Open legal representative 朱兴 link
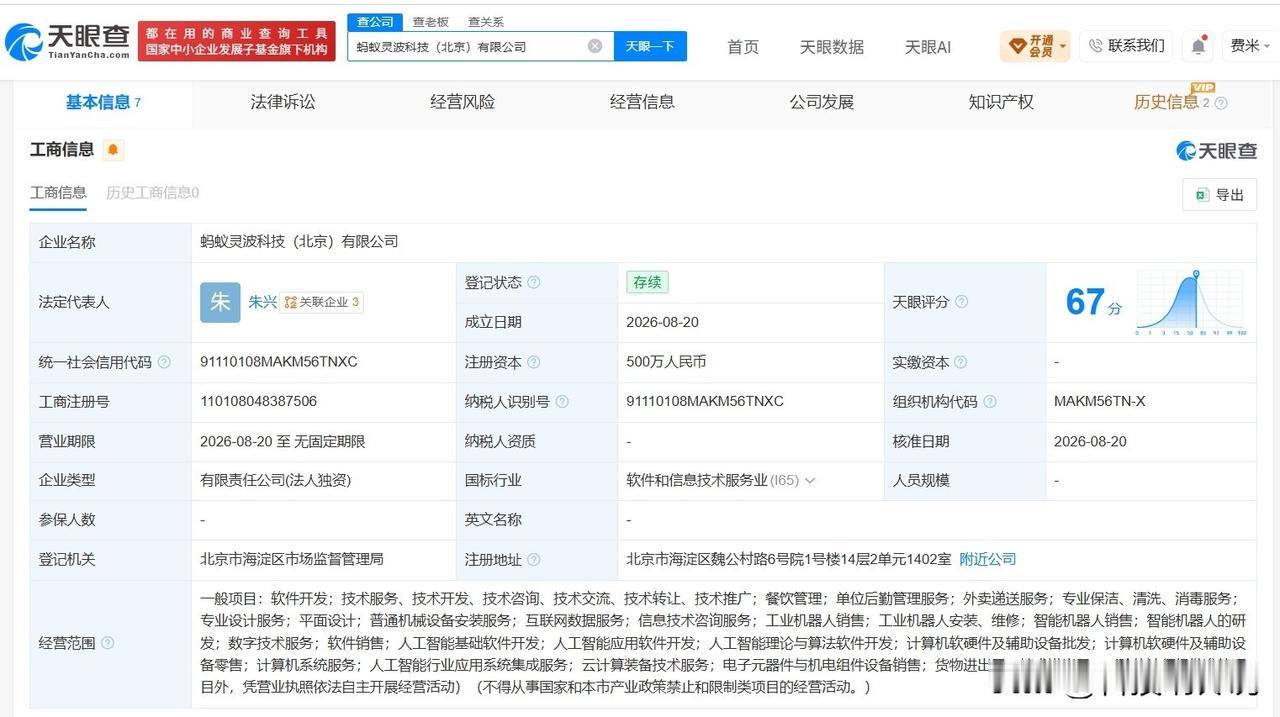Screen dimensions: 1280x717 263,302
